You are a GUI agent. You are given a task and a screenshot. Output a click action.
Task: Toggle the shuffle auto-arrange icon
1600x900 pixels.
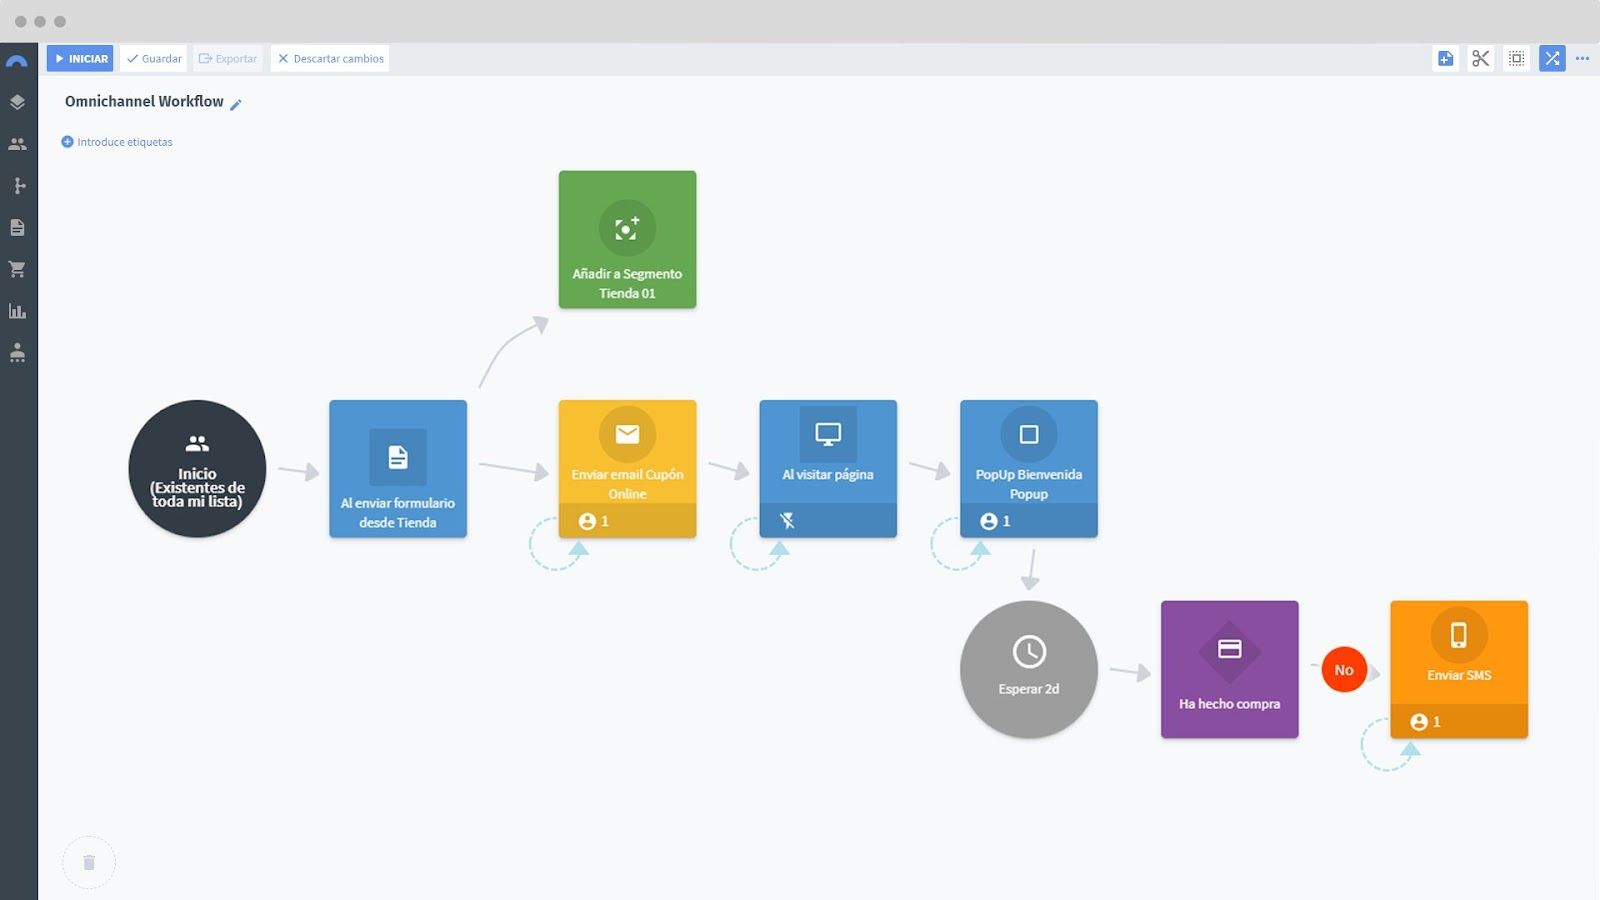point(1552,58)
